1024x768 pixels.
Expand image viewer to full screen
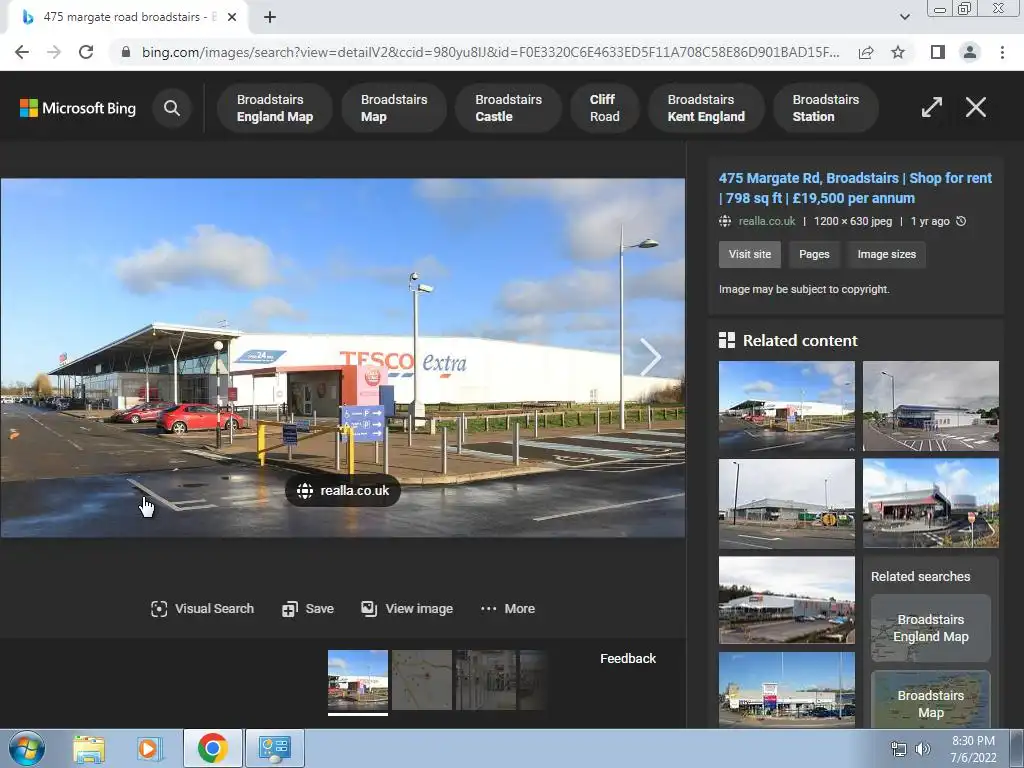[x=931, y=107]
